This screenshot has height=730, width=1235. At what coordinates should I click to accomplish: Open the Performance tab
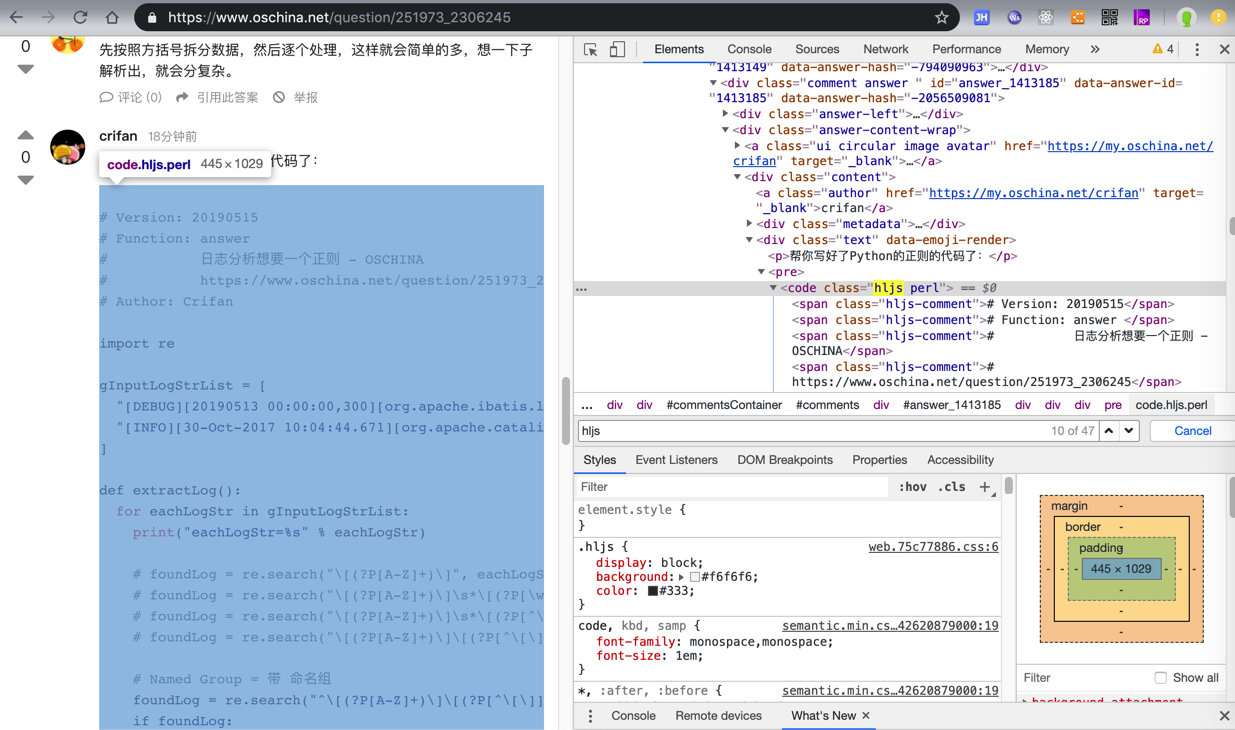pyautogui.click(x=967, y=49)
